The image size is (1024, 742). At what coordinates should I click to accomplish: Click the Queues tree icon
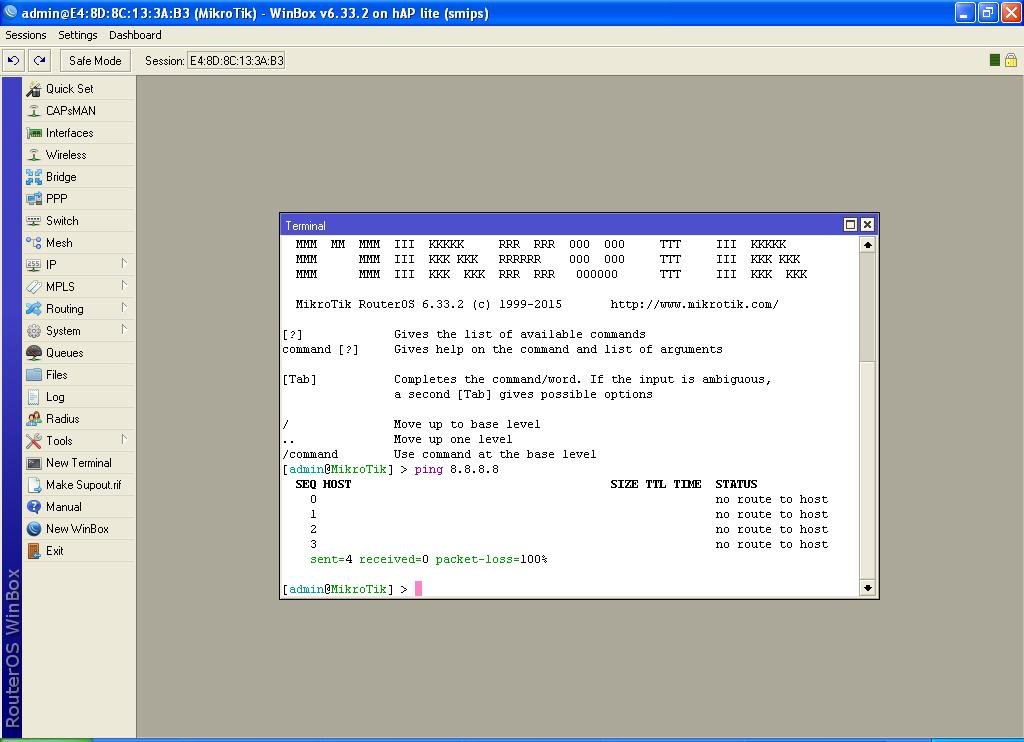34,353
